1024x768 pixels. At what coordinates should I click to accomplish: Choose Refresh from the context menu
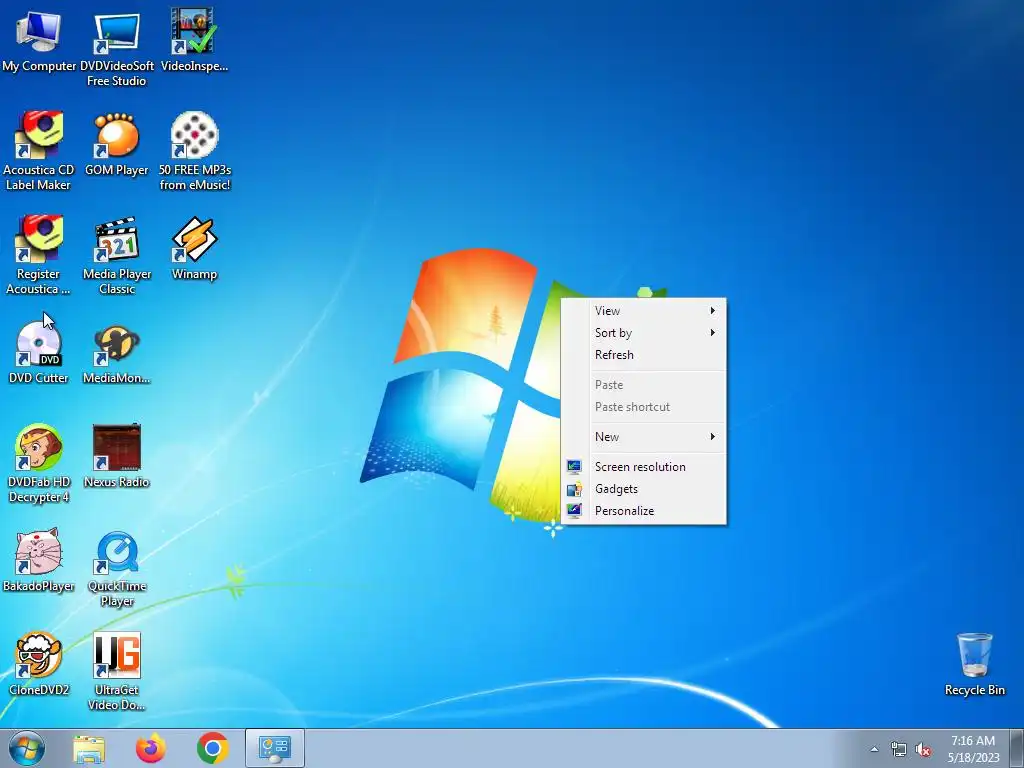tap(643, 355)
